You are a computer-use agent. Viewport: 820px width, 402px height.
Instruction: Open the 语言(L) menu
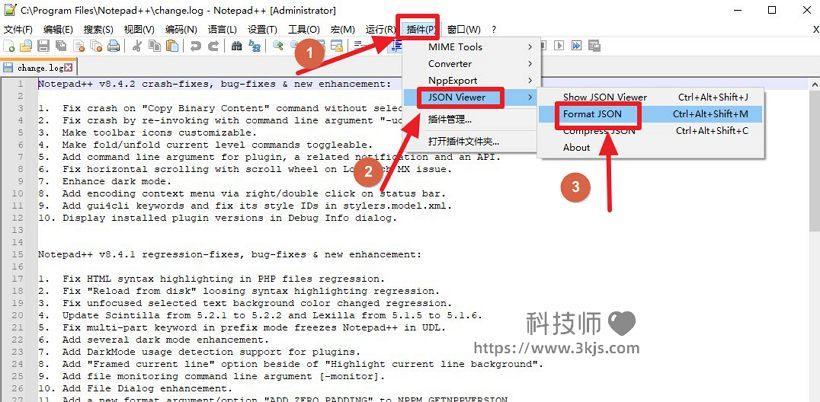pyautogui.click(x=222, y=29)
